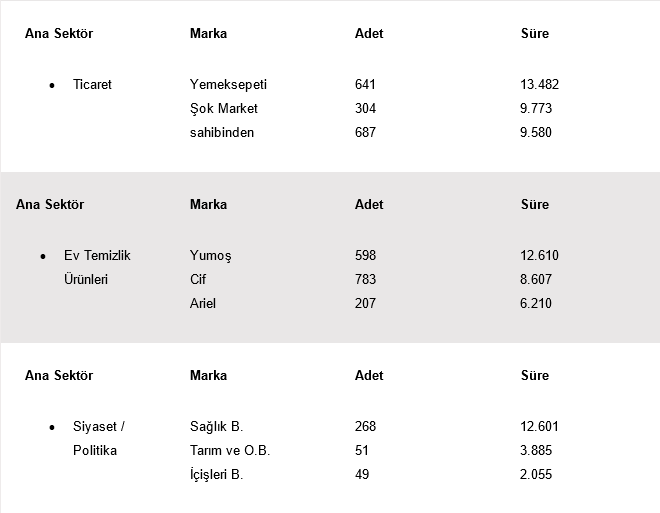Viewport: 660px width, 513px height.
Task: Select the 9.773 duration cell
Action: [x=538, y=109]
